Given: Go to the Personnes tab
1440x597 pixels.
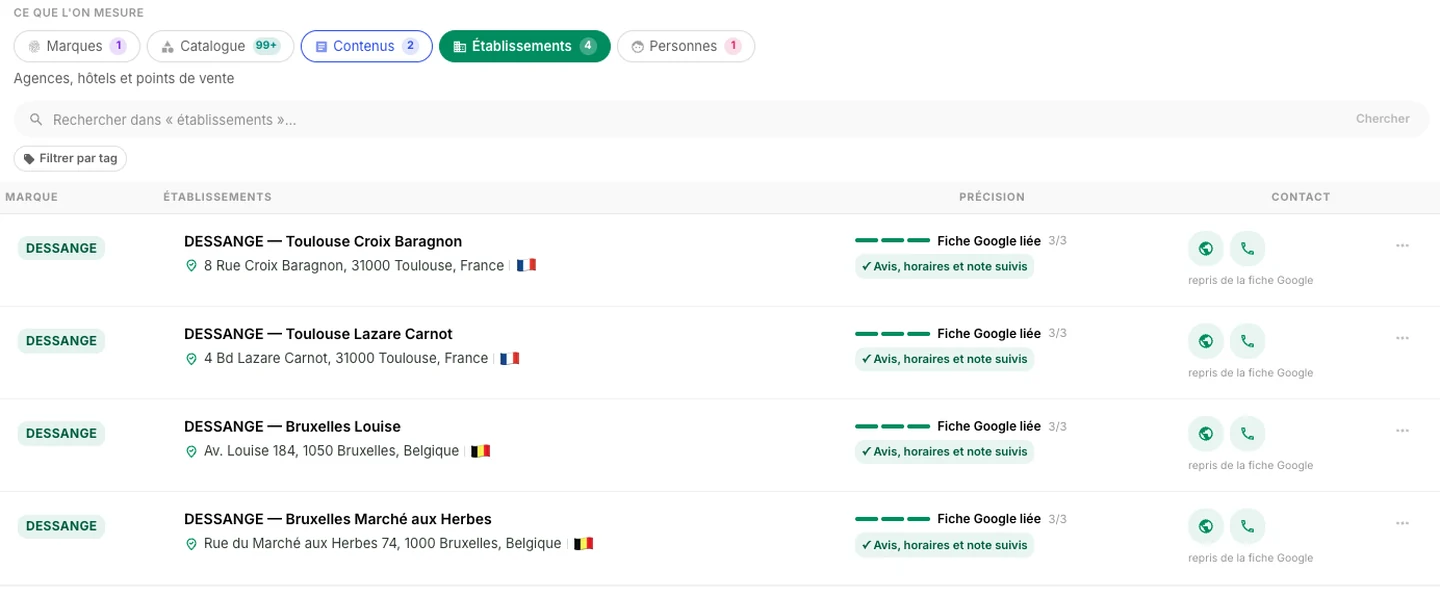Looking at the screenshot, I should tap(686, 46).
